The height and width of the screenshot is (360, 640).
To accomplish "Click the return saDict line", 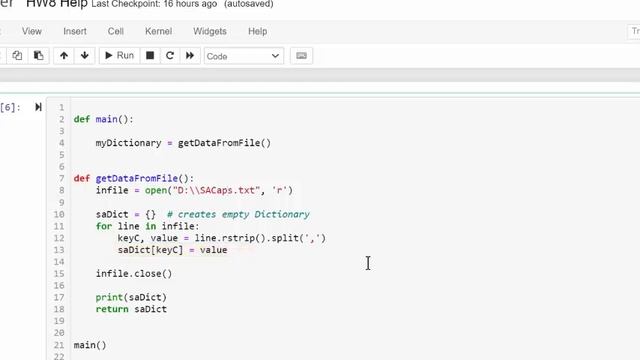I will tap(131, 309).
